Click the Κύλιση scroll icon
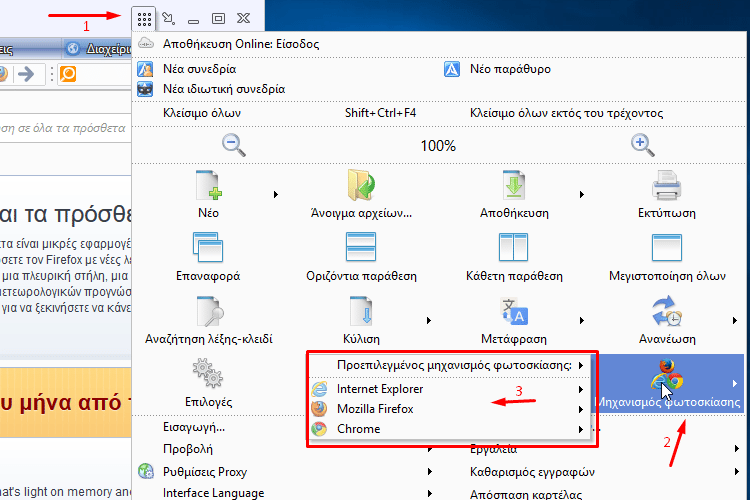Viewport: 750px width, 500px height. pyautogui.click(x=361, y=311)
